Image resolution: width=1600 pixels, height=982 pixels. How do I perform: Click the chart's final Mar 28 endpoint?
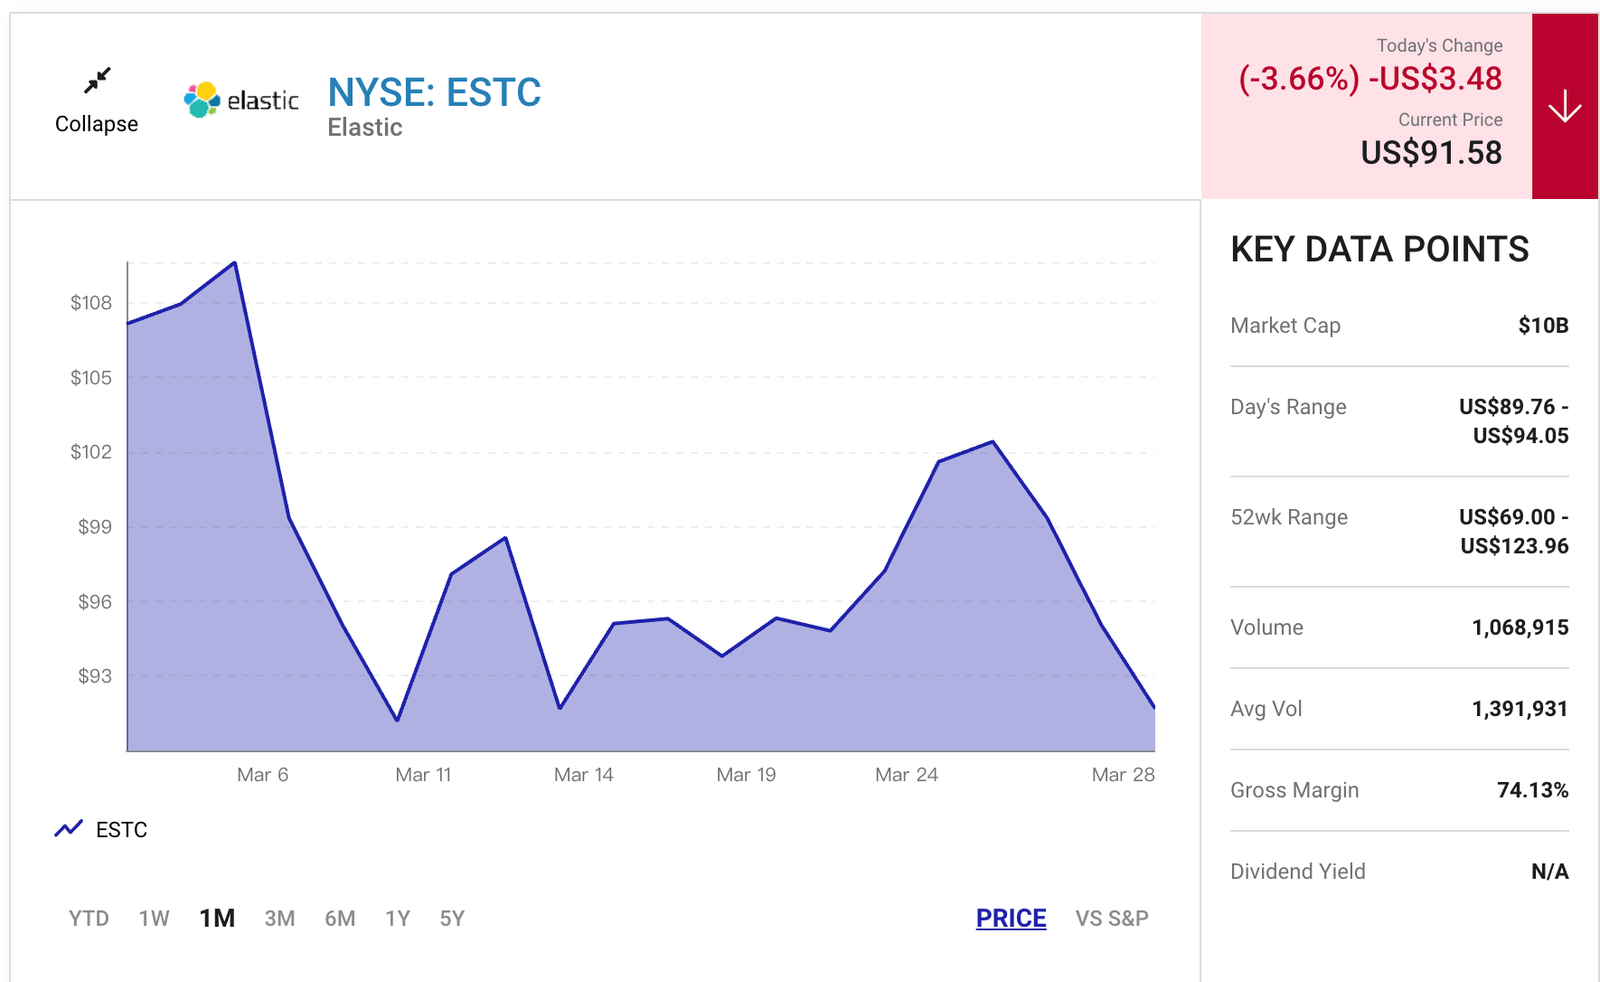[x=1154, y=708]
